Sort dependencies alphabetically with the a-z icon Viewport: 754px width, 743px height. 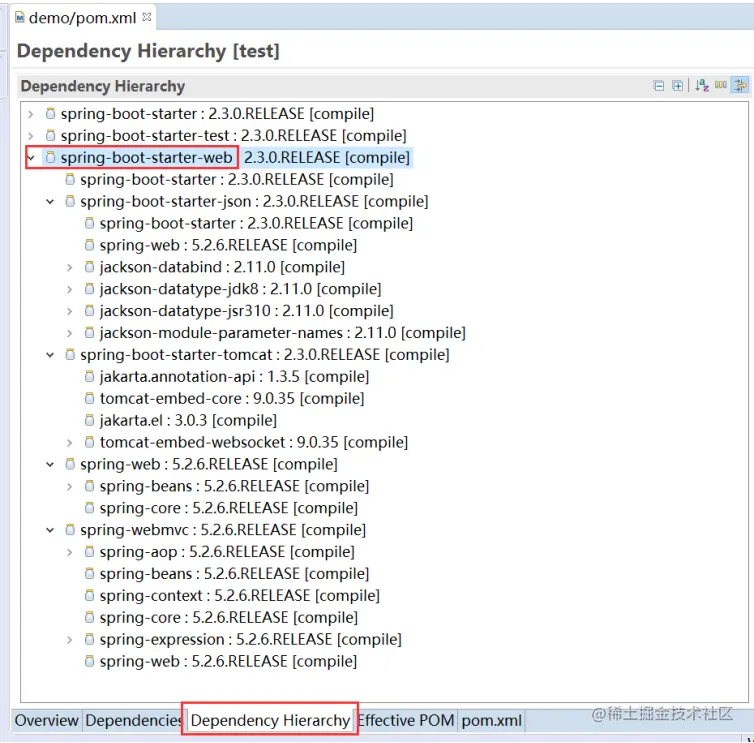tap(702, 86)
